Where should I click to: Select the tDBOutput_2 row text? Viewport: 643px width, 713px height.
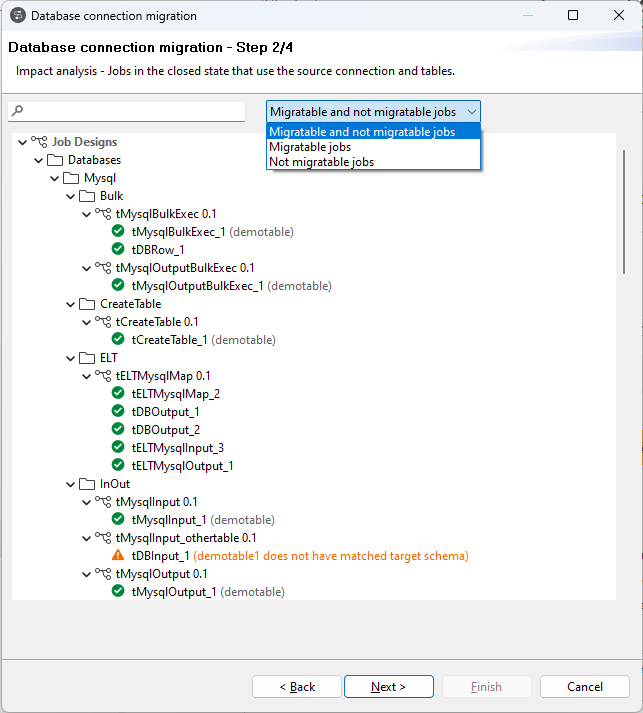point(166,430)
